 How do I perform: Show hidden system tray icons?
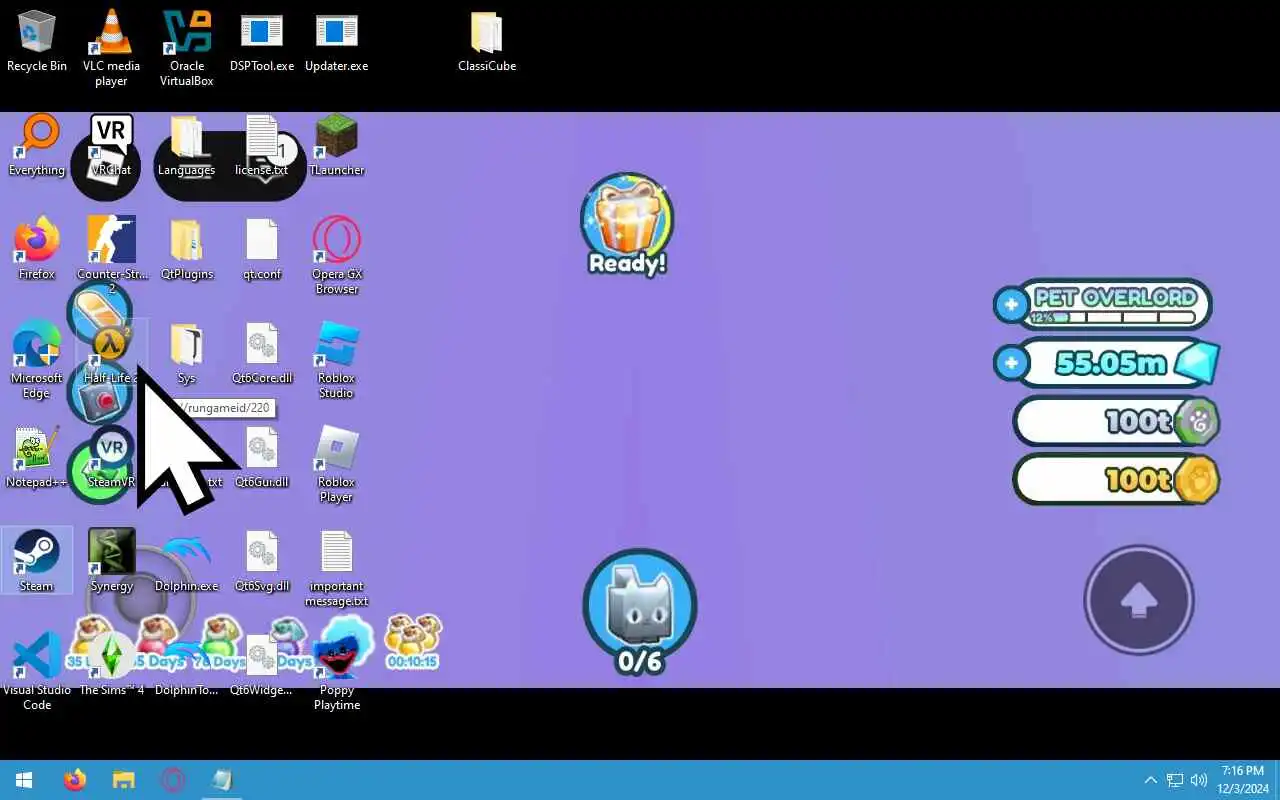click(x=1150, y=780)
